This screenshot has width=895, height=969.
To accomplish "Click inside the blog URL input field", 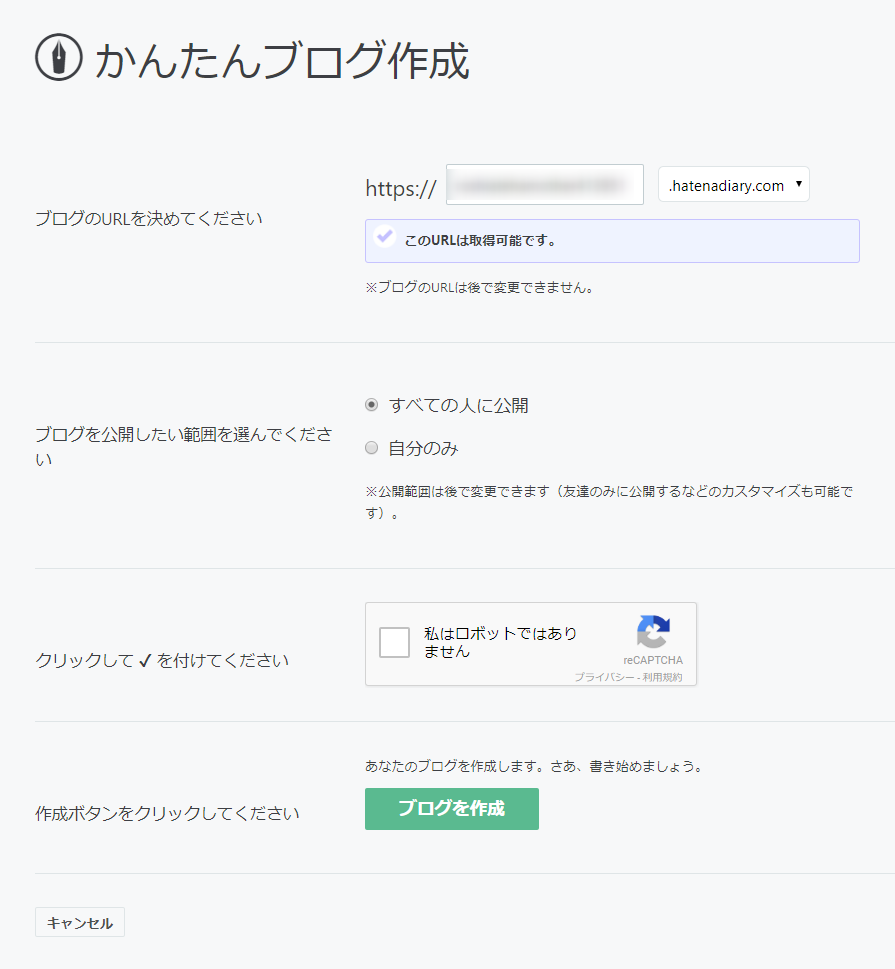I will pyautogui.click(x=544, y=184).
